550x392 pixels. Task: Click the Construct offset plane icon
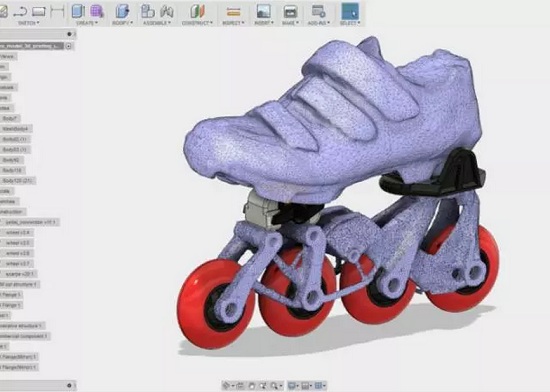click(x=197, y=12)
